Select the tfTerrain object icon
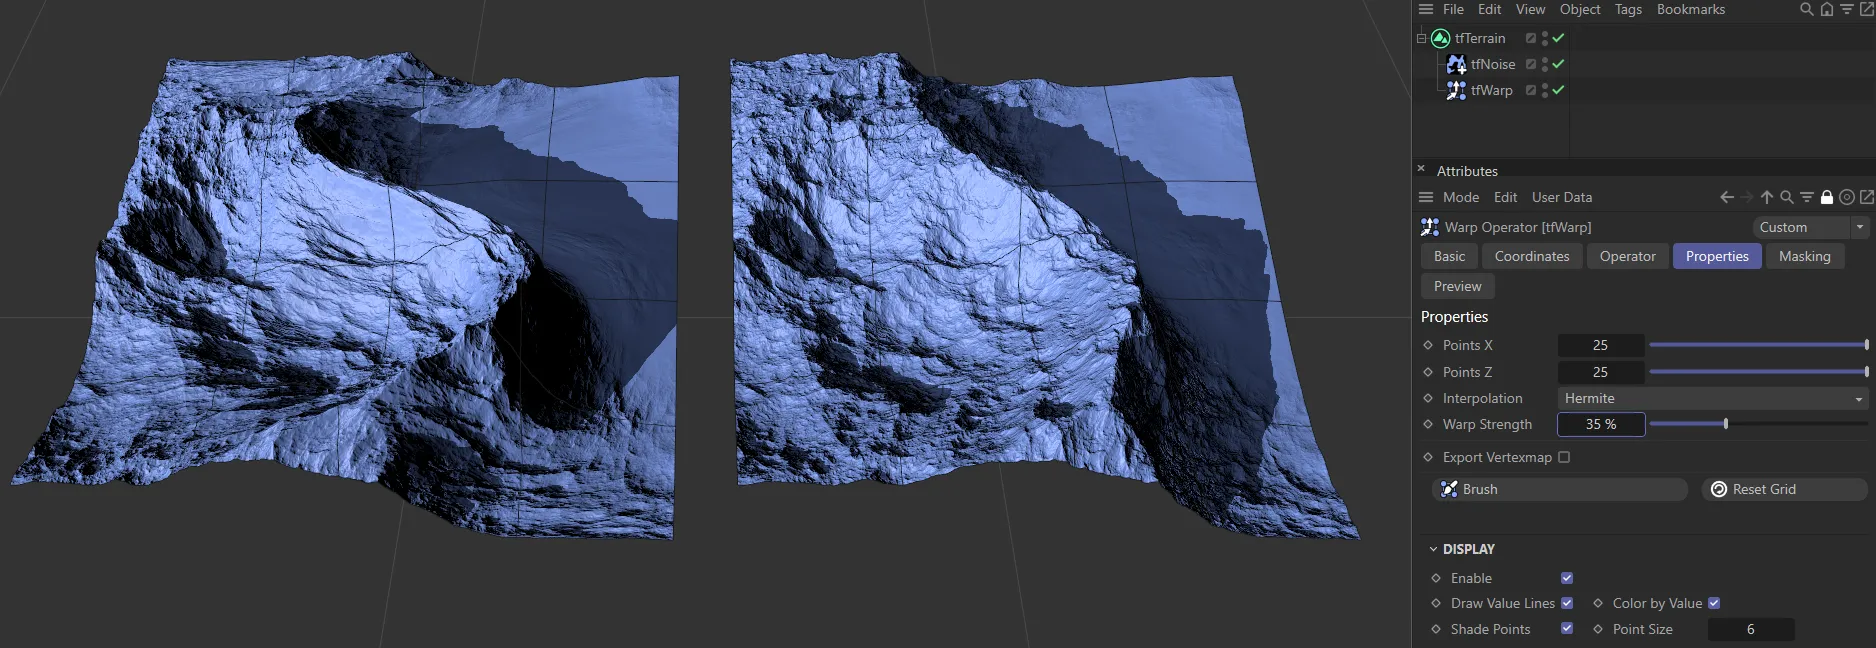Screen dimensions: 1876x648 [1440, 38]
